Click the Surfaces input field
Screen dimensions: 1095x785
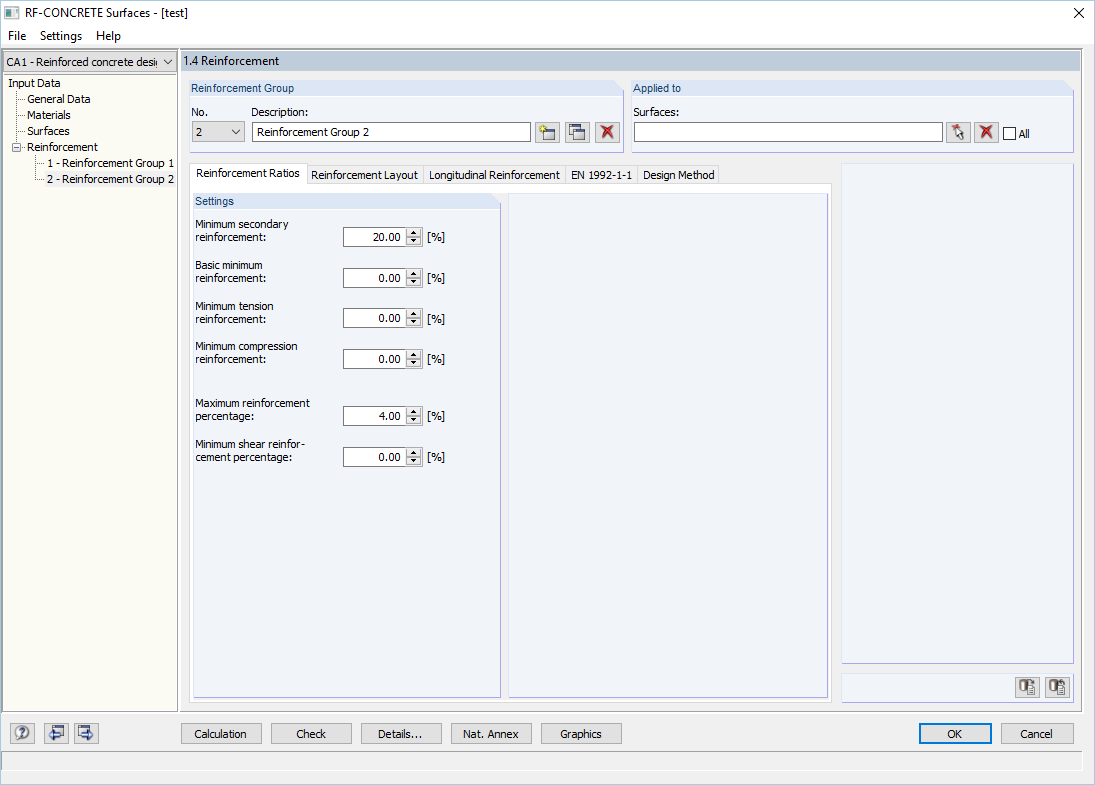[788, 132]
